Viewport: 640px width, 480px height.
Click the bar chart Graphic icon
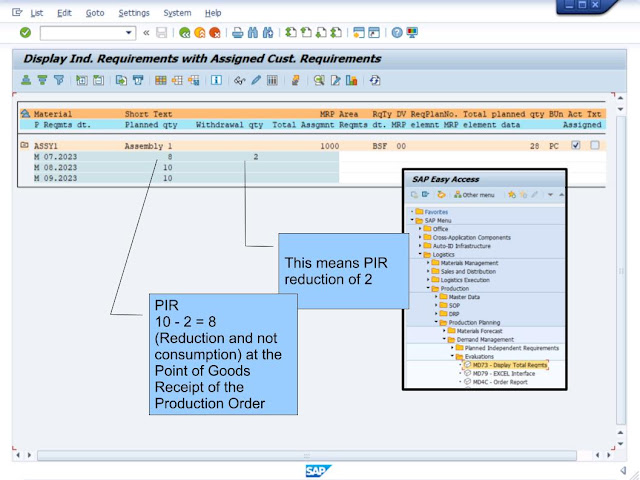coord(351,80)
